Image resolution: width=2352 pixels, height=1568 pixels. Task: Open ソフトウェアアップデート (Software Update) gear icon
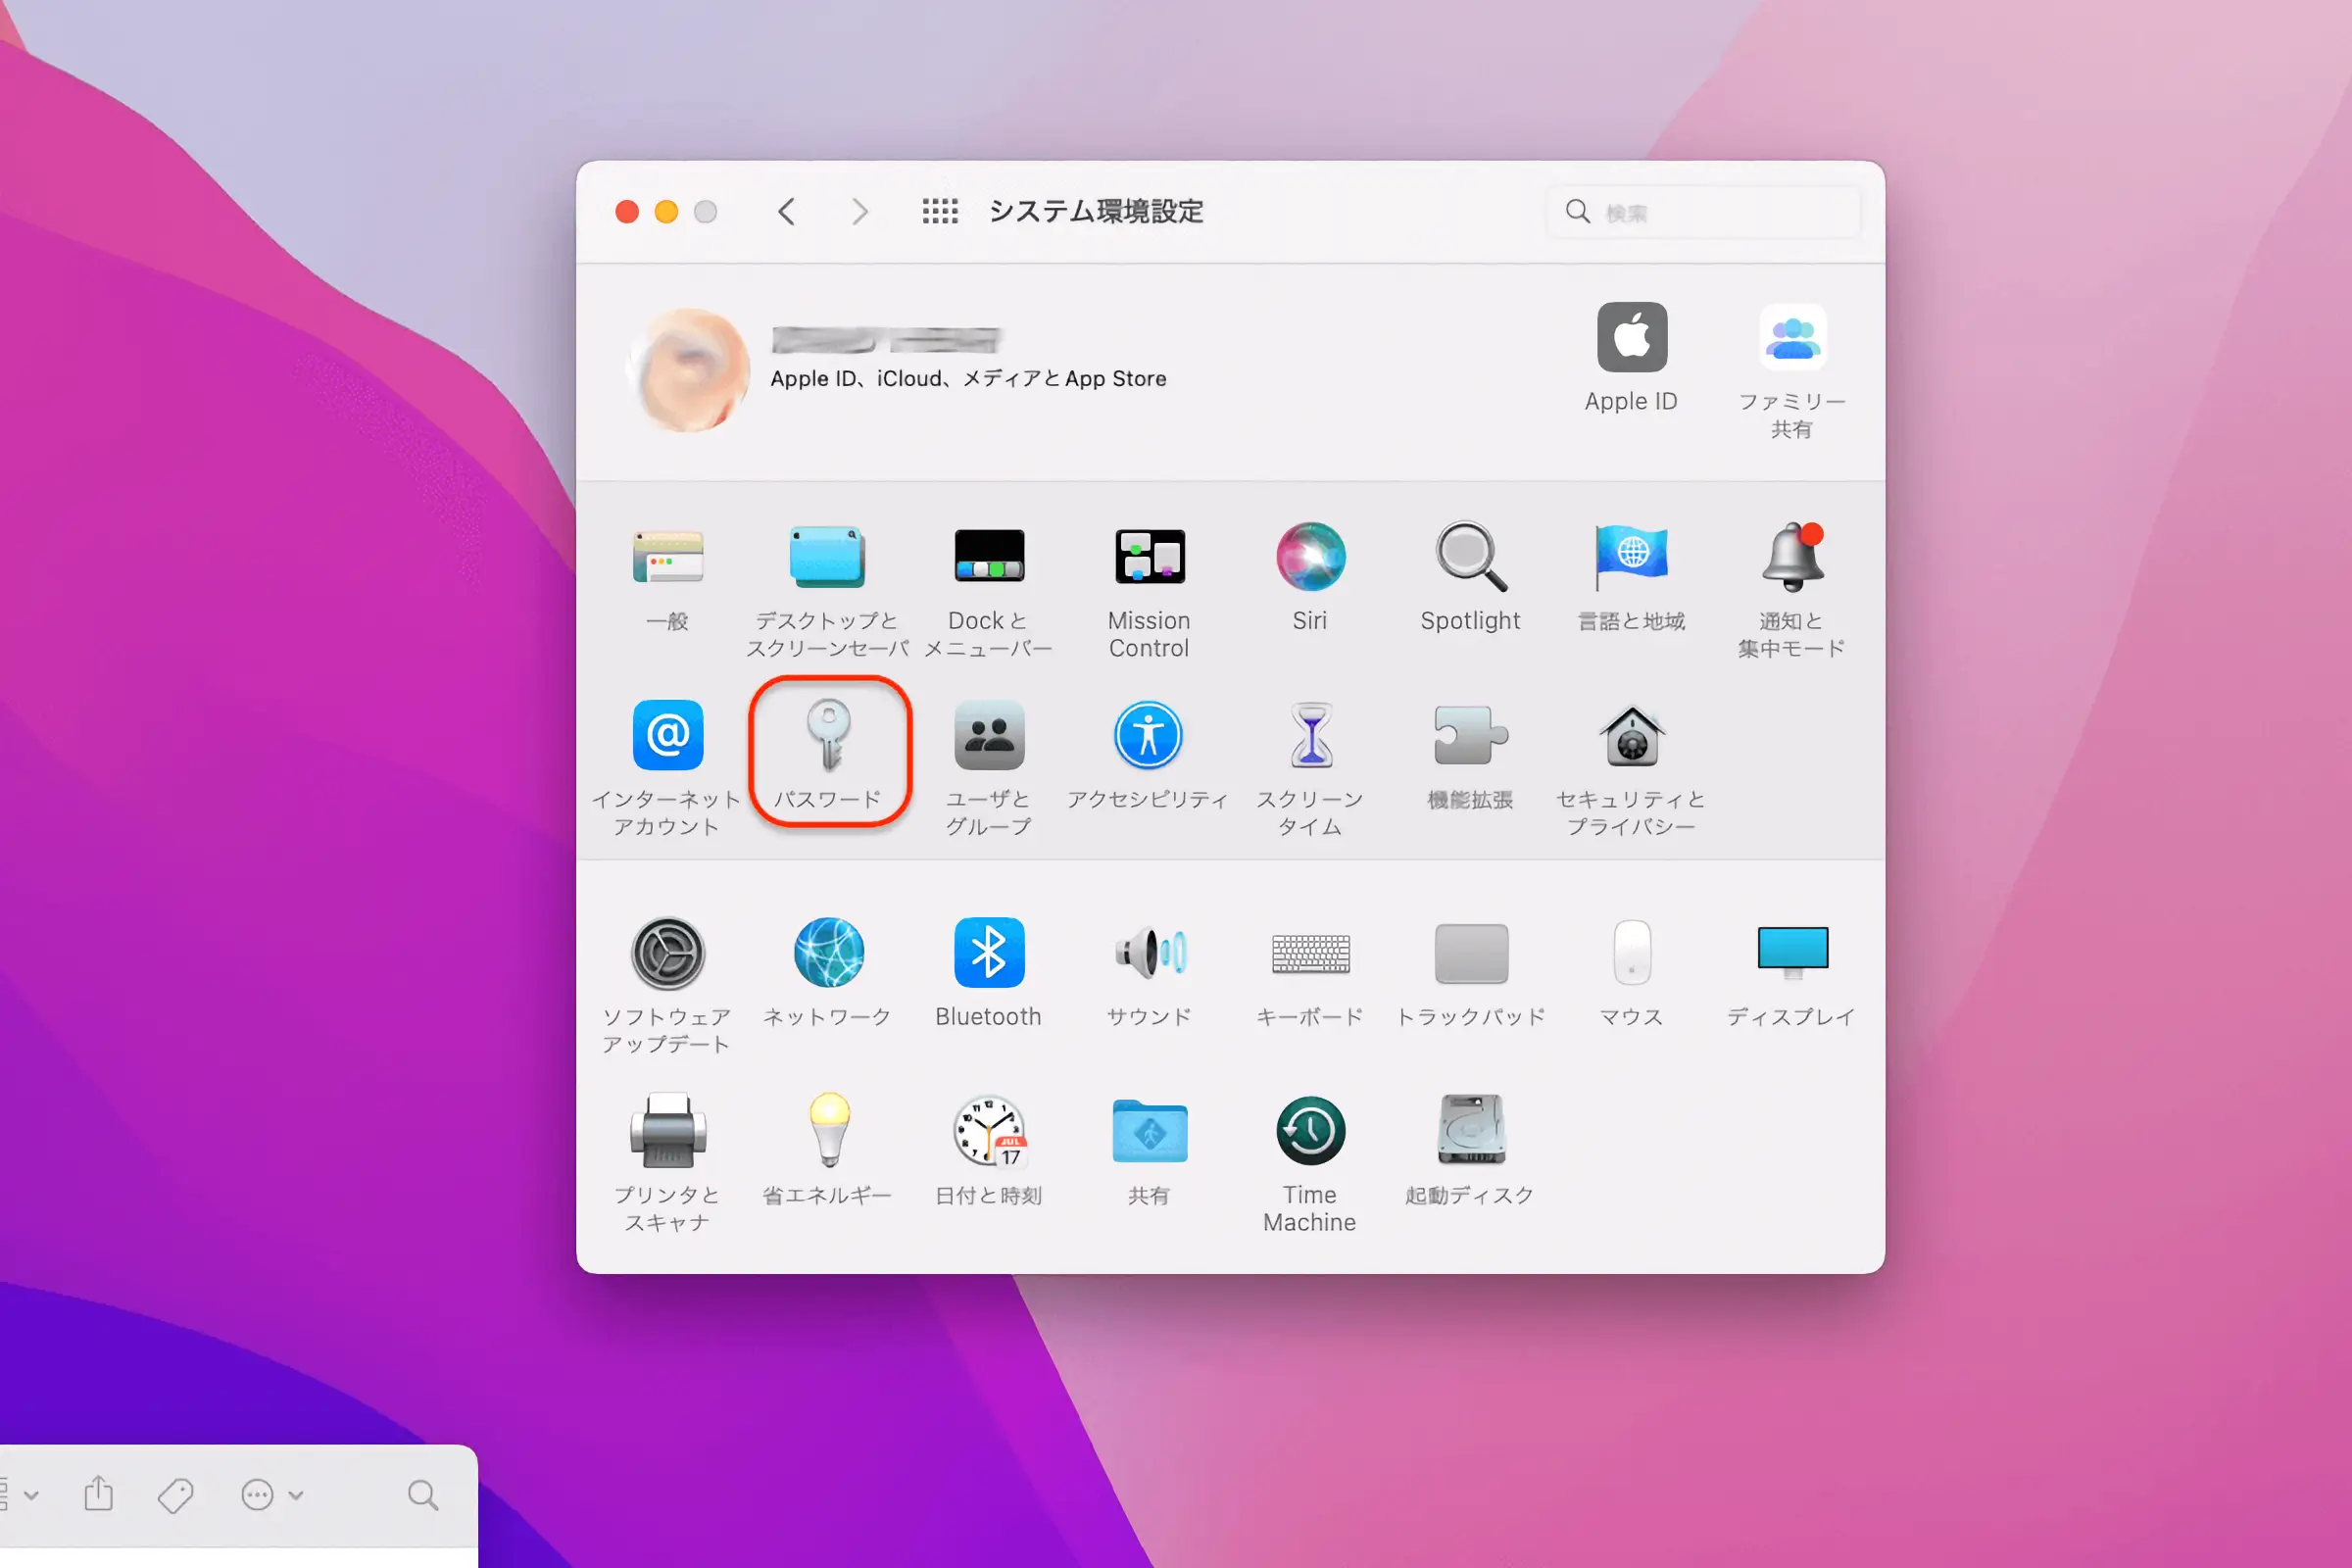point(667,952)
